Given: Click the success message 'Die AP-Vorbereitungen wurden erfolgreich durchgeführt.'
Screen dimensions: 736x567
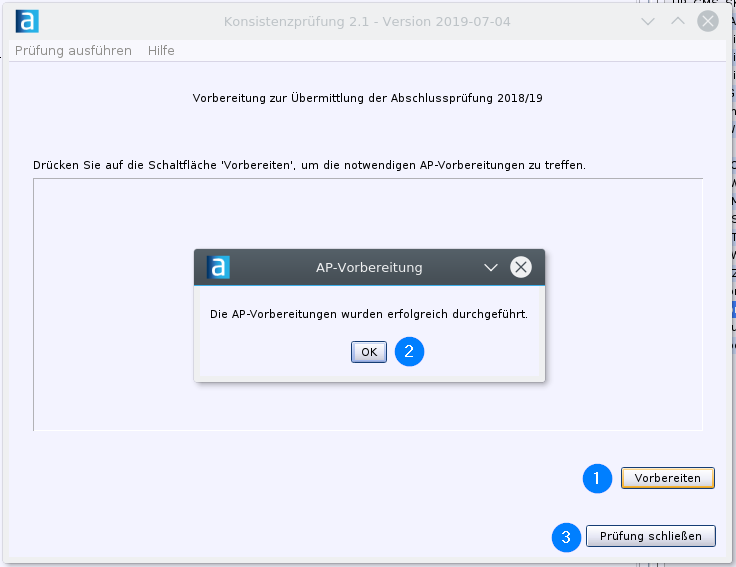Looking at the screenshot, I should pos(369,314).
